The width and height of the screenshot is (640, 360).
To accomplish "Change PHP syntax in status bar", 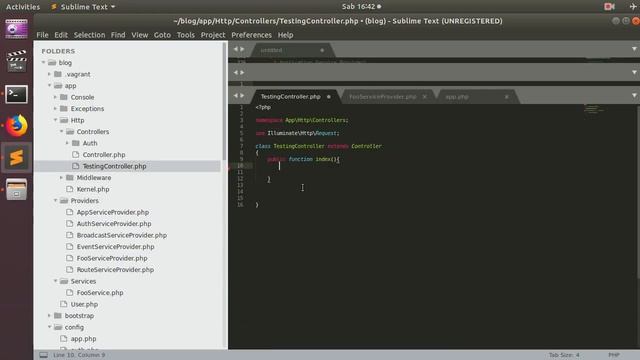I will (x=614, y=355).
